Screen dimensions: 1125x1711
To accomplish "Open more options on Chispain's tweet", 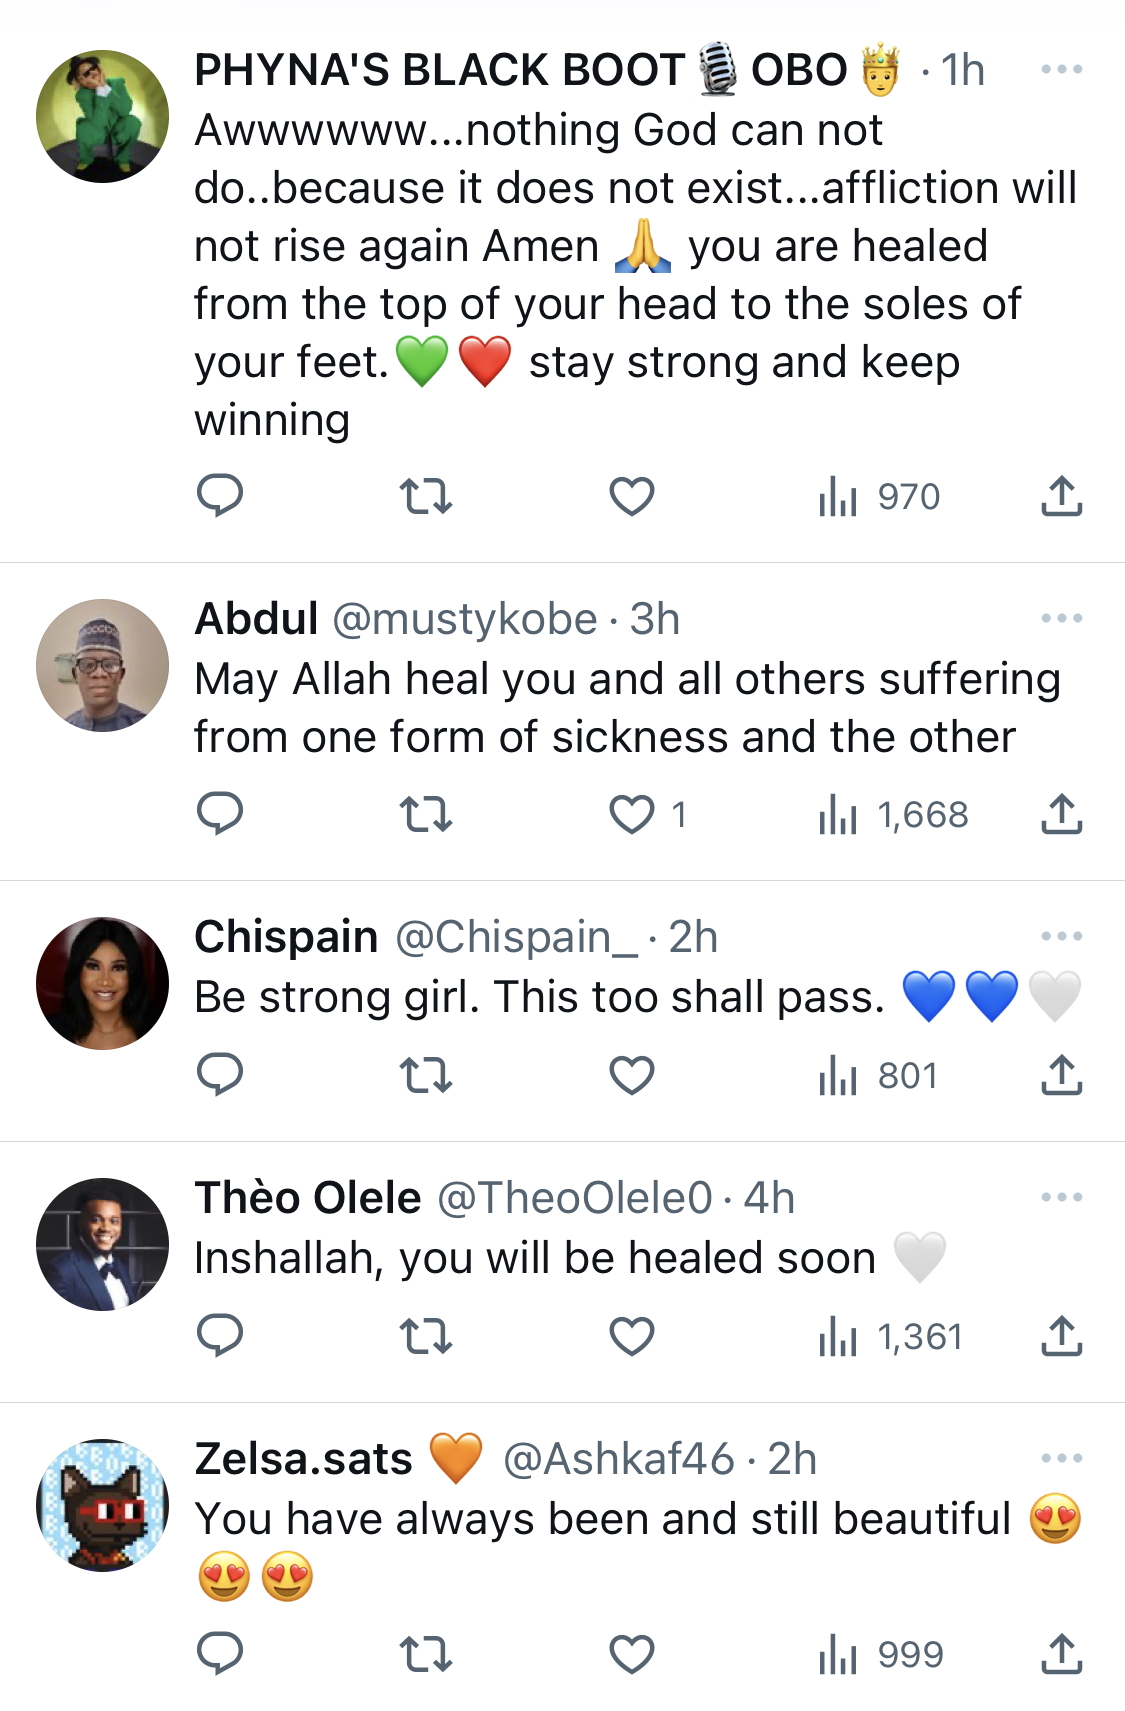I will (1062, 936).
